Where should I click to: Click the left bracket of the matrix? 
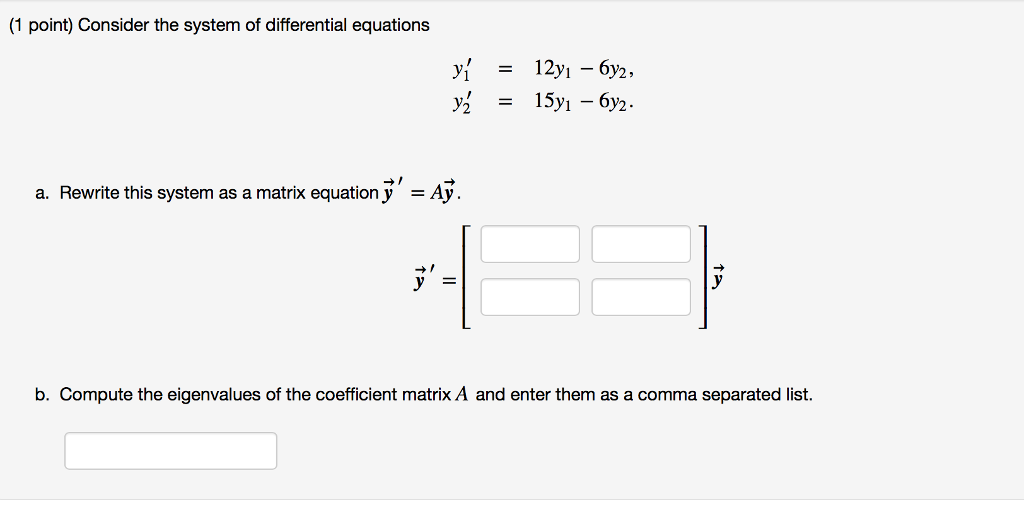[x=466, y=277]
